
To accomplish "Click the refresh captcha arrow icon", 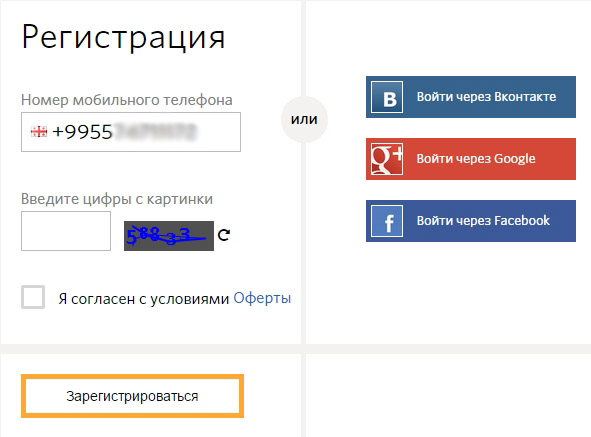I will [224, 235].
